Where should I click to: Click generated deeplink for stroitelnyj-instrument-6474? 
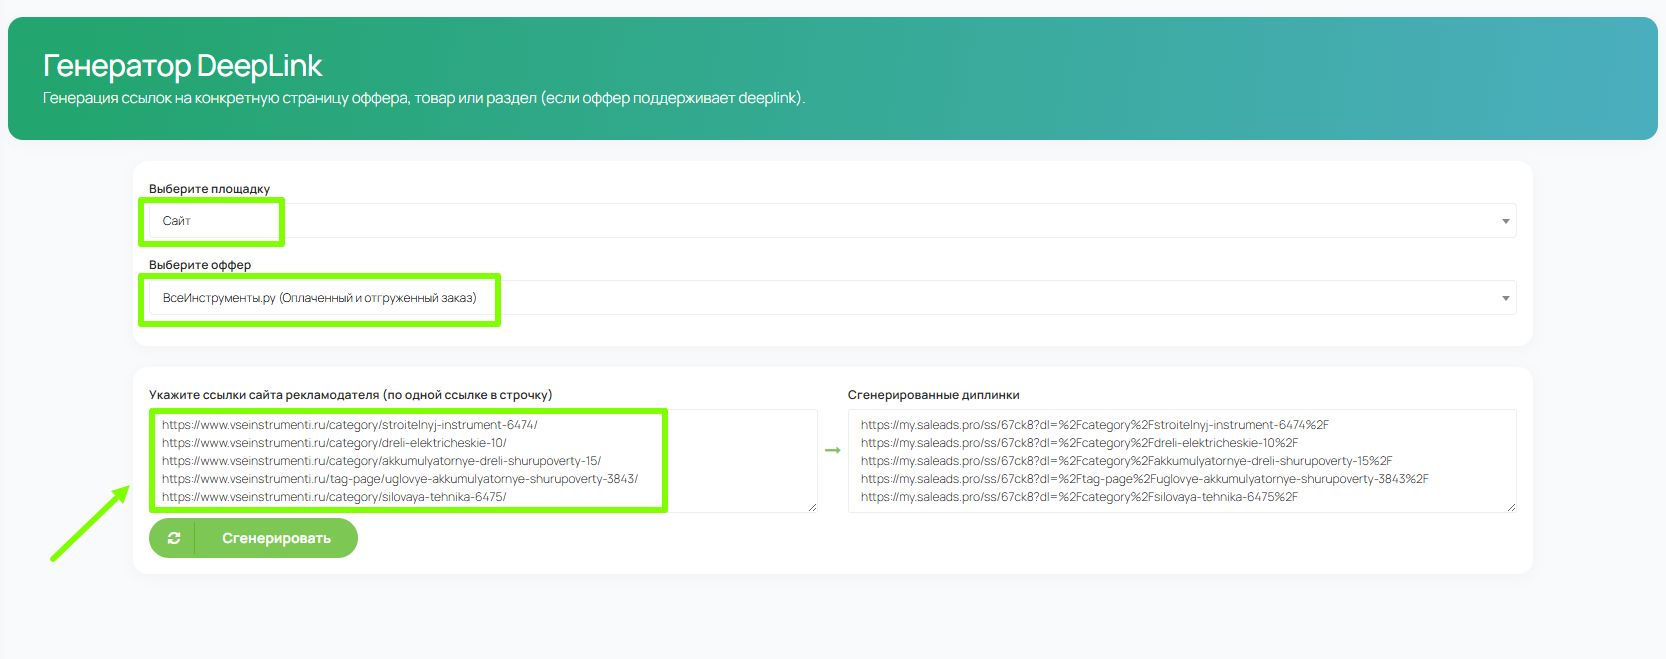(1094, 425)
